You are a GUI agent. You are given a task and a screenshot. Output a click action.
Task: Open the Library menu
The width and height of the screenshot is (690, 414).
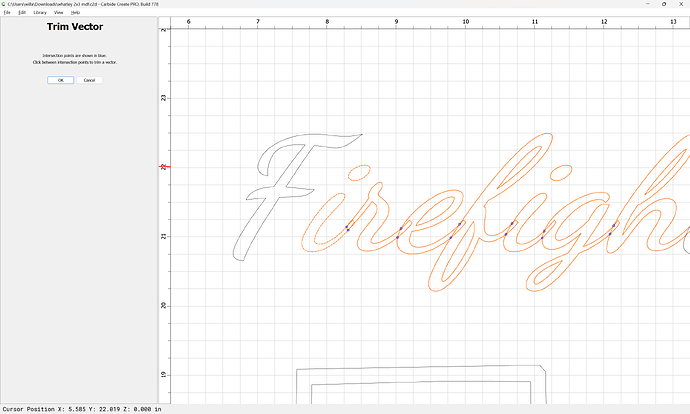40,12
